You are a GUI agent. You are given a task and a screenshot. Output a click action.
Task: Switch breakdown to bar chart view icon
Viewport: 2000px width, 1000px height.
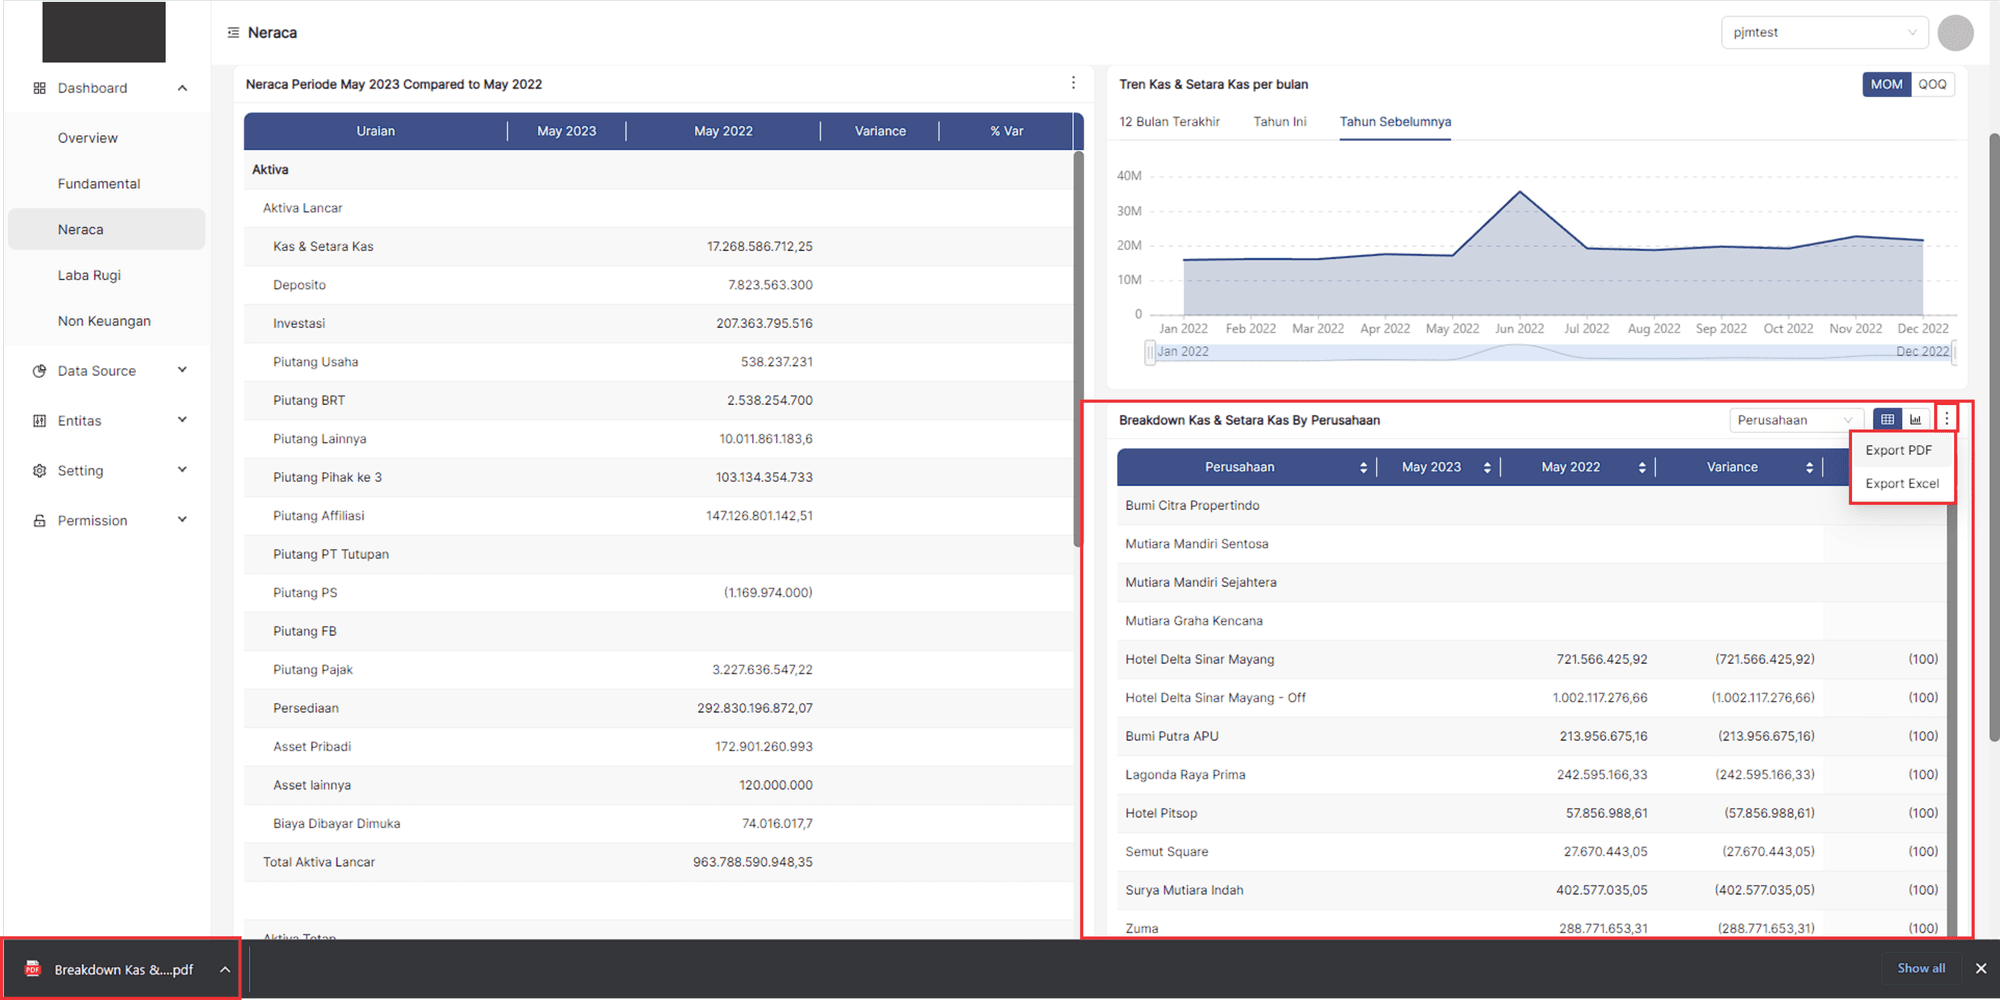[1915, 420]
